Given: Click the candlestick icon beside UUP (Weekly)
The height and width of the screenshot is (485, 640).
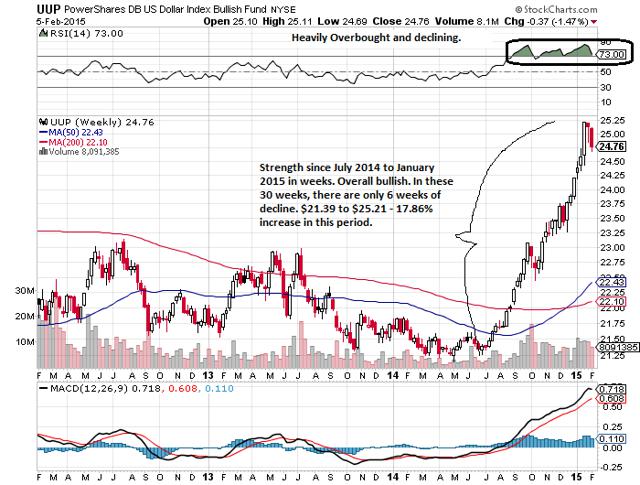Looking at the screenshot, I should (x=43, y=122).
